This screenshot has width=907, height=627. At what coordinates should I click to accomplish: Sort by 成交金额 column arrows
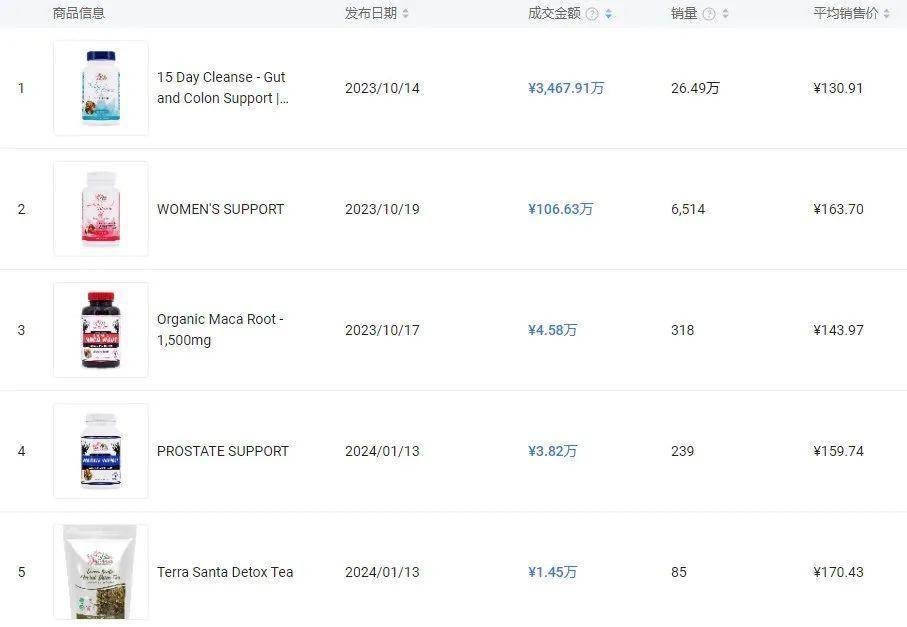coord(609,14)
